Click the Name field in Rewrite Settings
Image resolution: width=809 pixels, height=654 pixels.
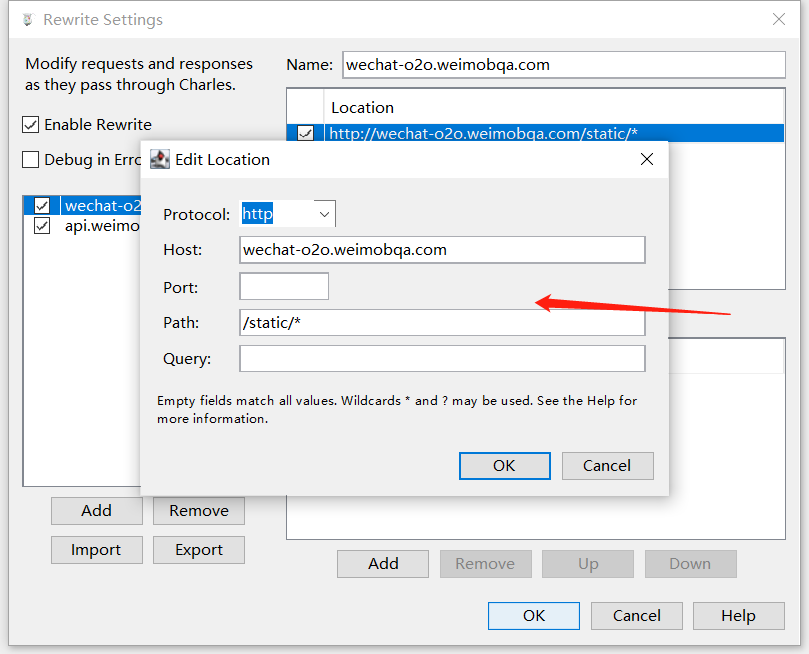[564, 65]
